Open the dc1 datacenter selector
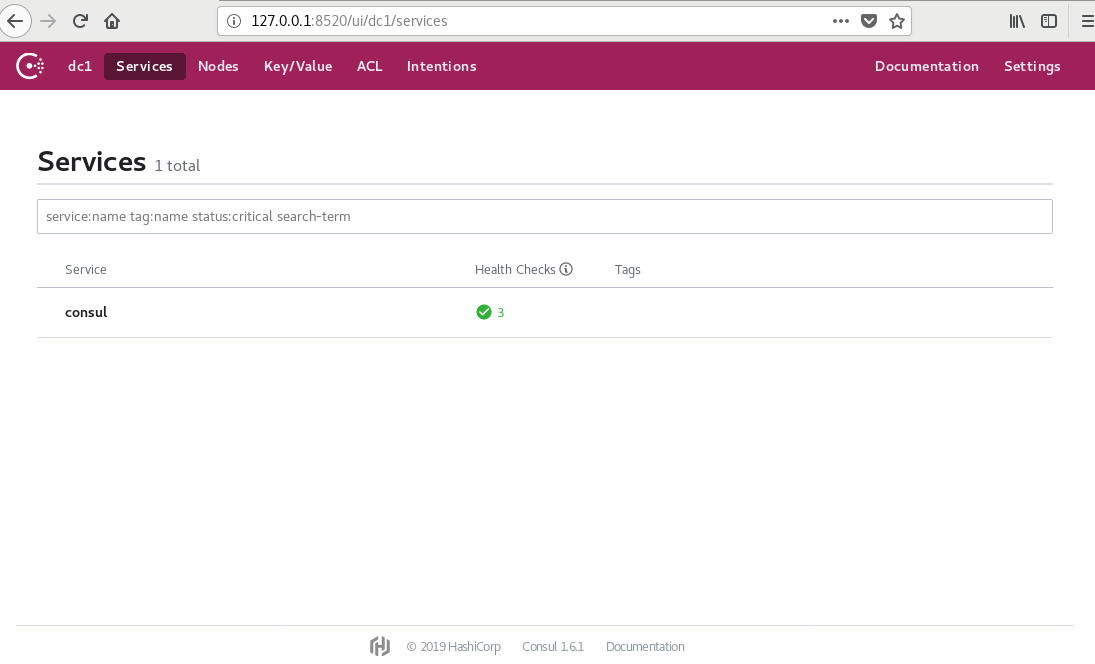This screenshot has width=1095, height=664. pos(80,66)
